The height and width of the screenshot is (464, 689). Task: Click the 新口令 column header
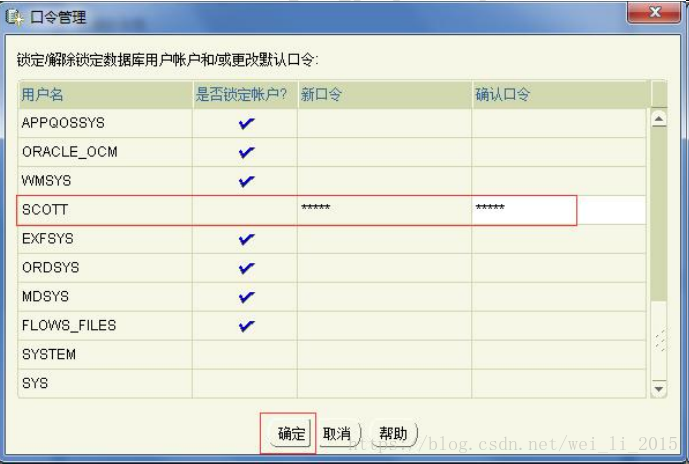pos(384,94)
